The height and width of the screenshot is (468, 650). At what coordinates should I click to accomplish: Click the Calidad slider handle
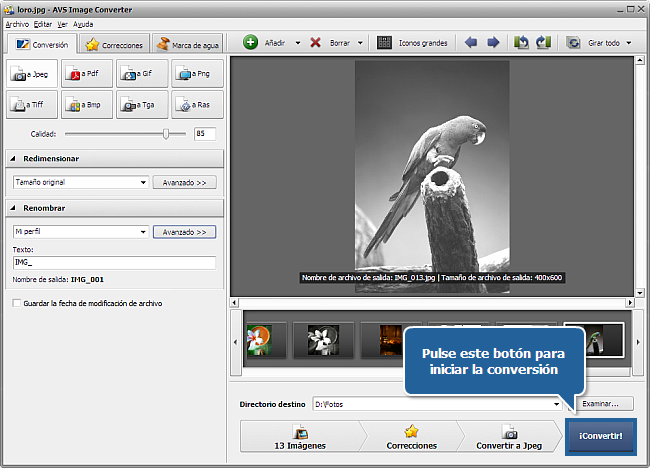click(166, 133)
